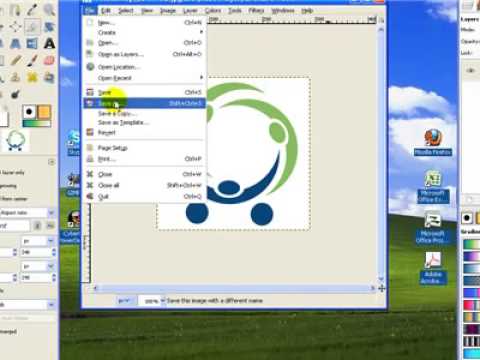
Task: Select the Perspective Clone tool
Action: (49, 78)
